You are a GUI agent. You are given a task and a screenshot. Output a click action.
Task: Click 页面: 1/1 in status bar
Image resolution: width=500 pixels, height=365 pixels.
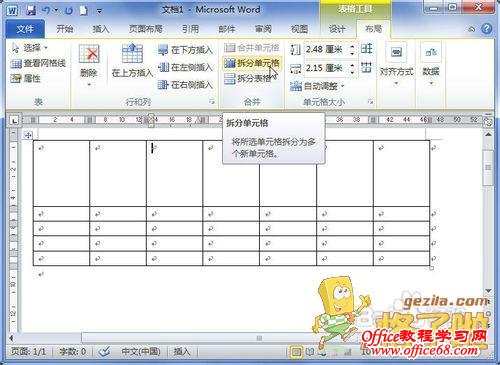tap(28, 352)
